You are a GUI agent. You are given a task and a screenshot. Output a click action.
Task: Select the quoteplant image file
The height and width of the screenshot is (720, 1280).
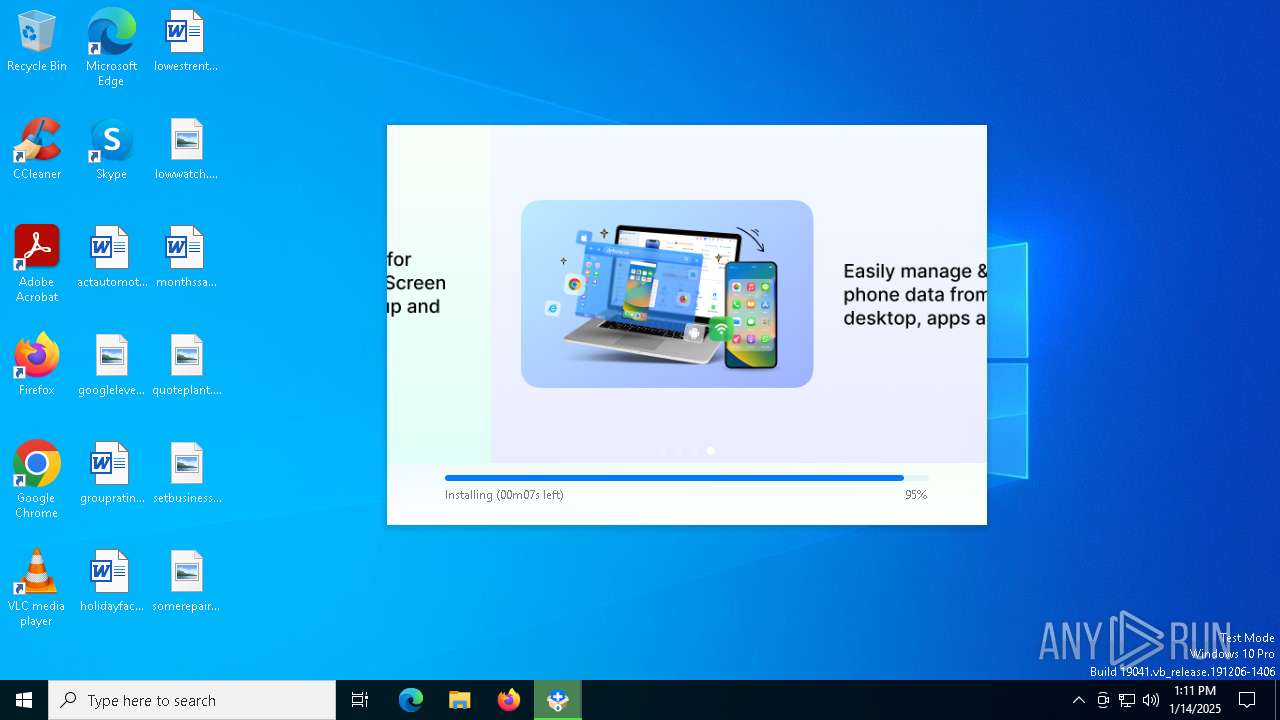pyautogui.click(x=186, y=364)
